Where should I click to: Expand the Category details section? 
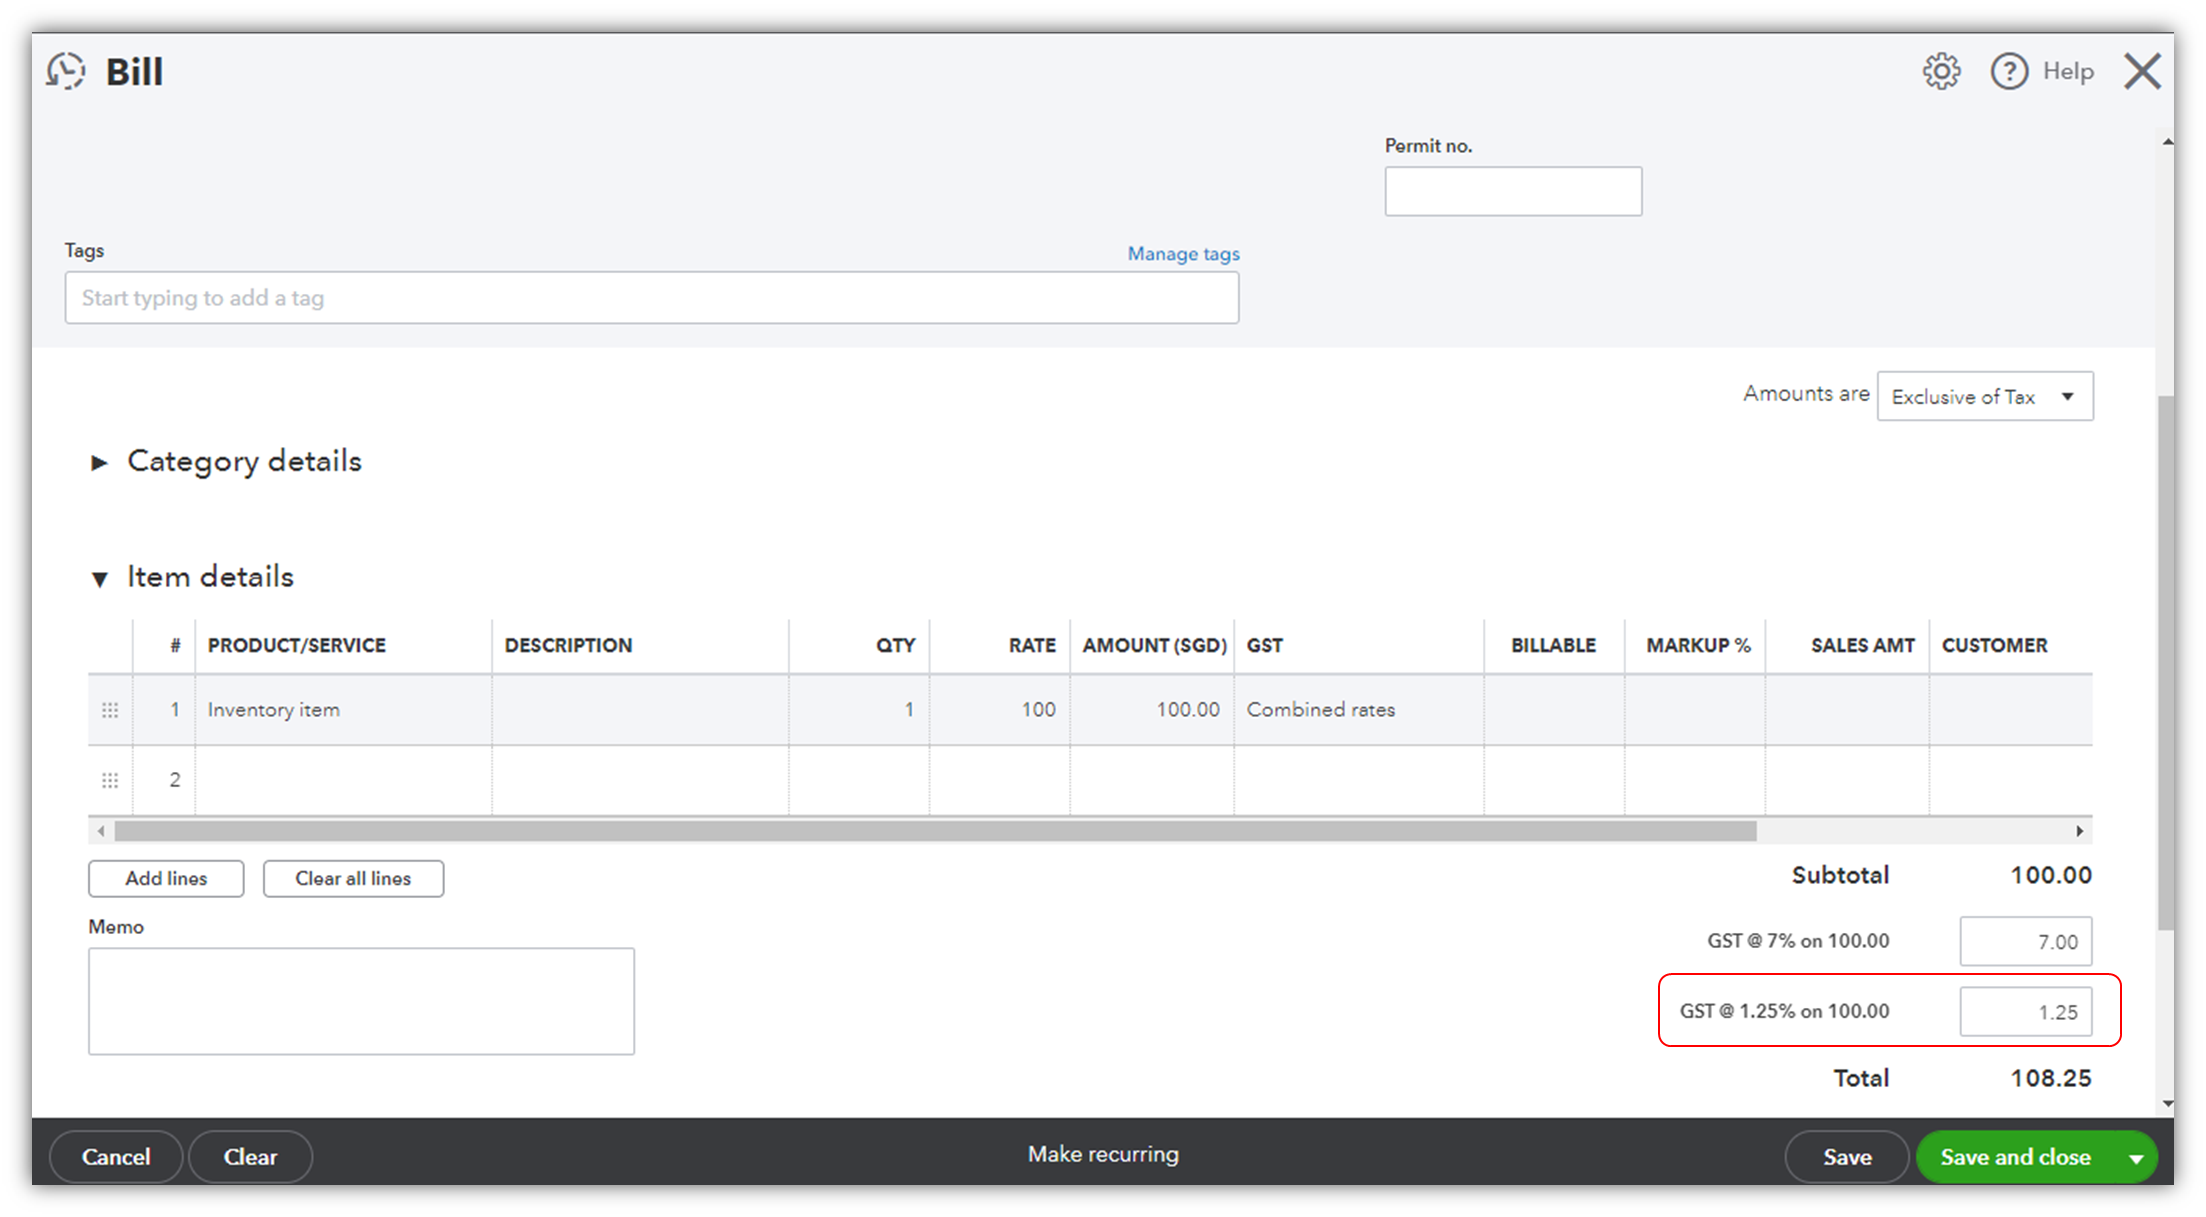[x=99, y=462]
